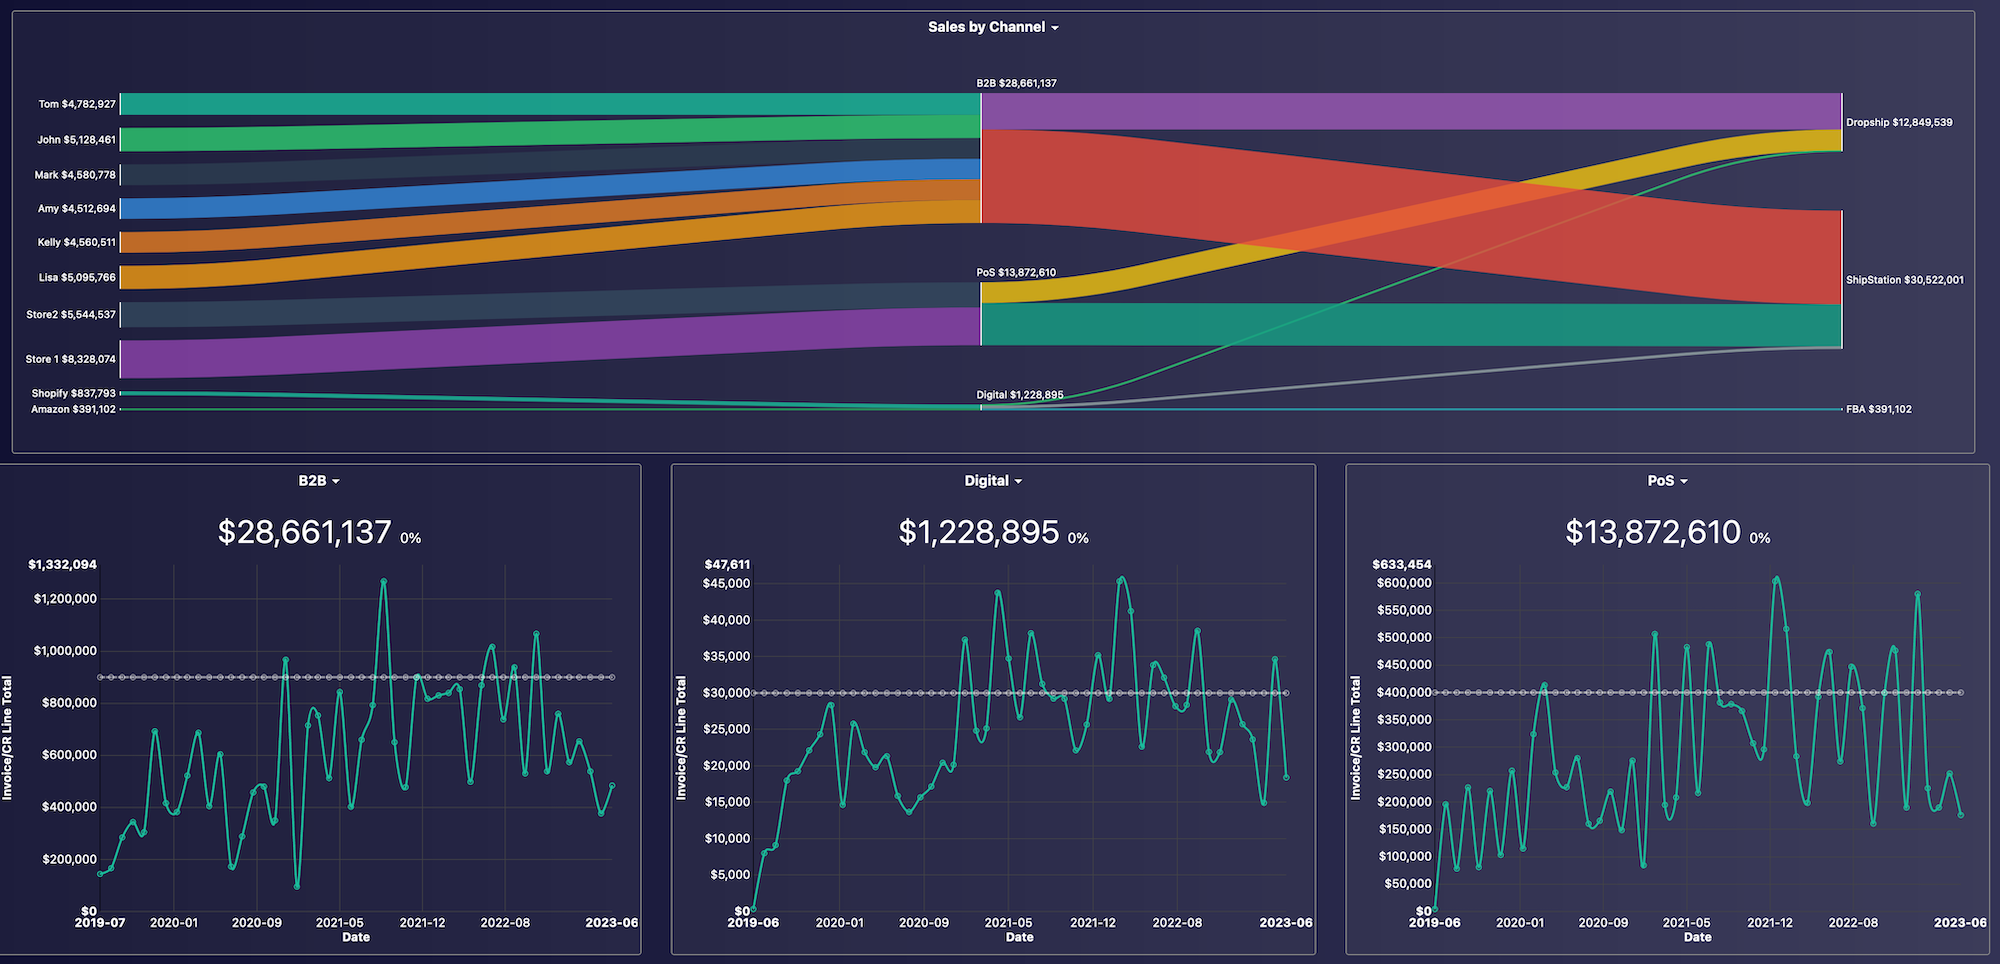Image resolution: width=2000 pixels, height=964 pixels.
Task: Select the Amazon $391,102 source label
Action: click(73, 409)
